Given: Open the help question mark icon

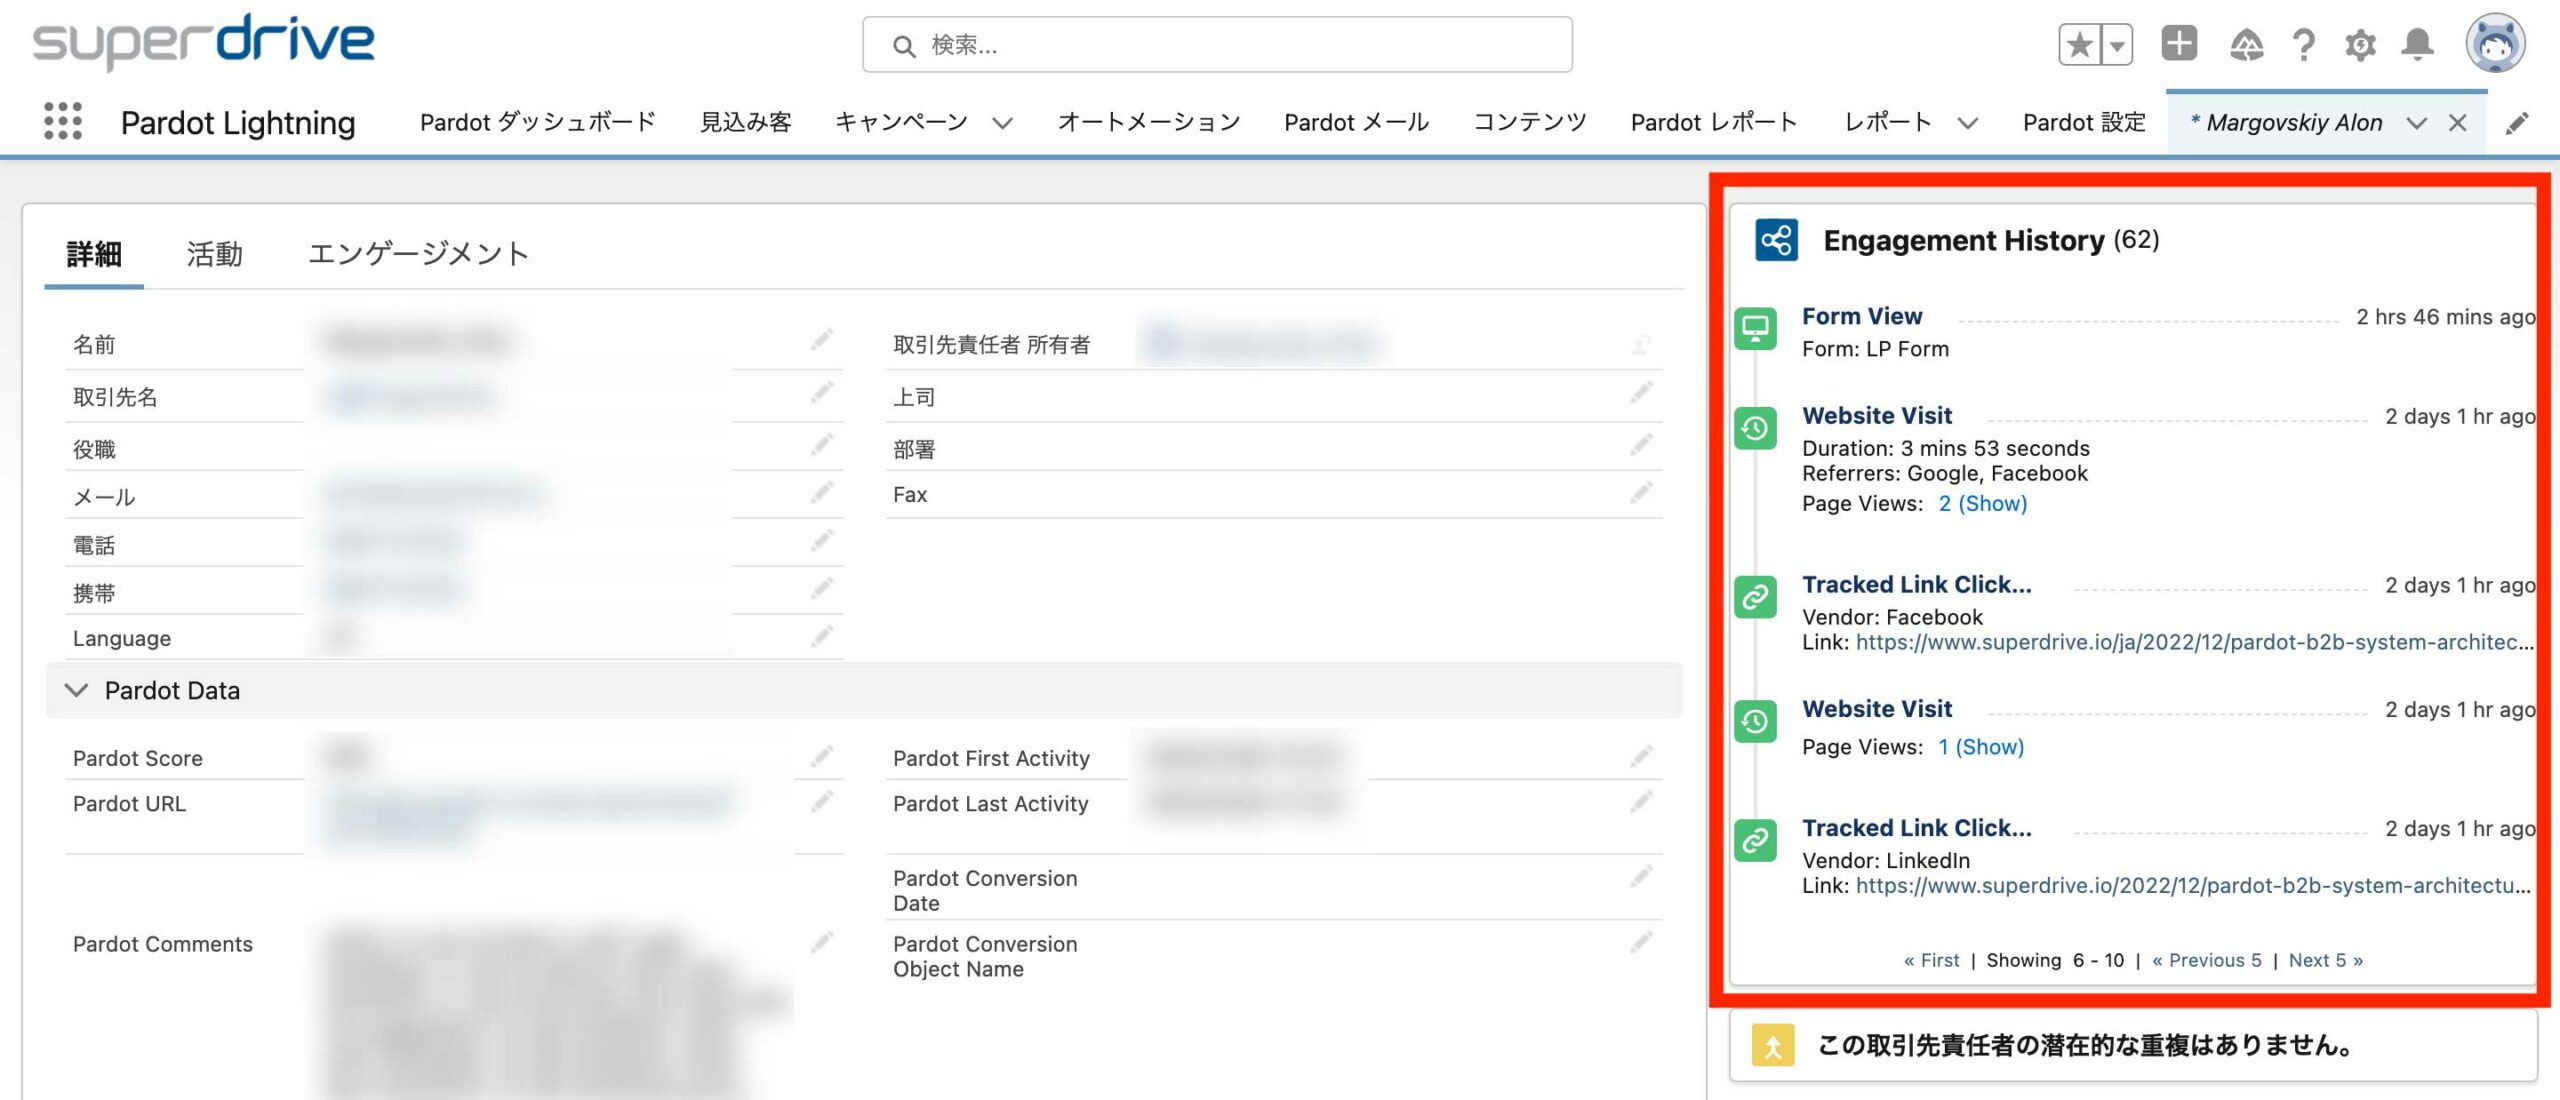Looking at the screenshot, I should [2303, 45].
